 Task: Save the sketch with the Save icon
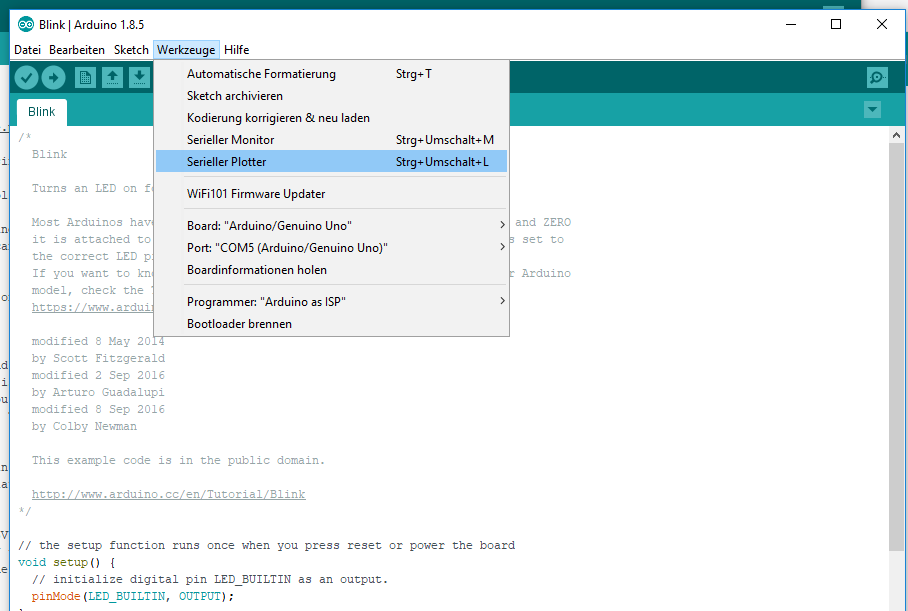(x=139, y=78)
